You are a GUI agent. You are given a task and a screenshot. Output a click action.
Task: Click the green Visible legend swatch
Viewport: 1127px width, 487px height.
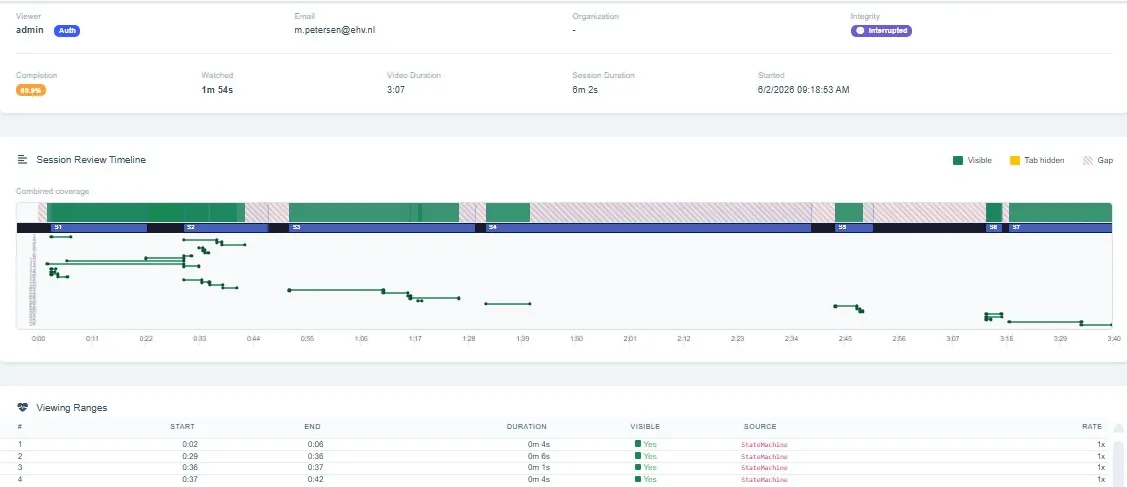tap(957, 160)
